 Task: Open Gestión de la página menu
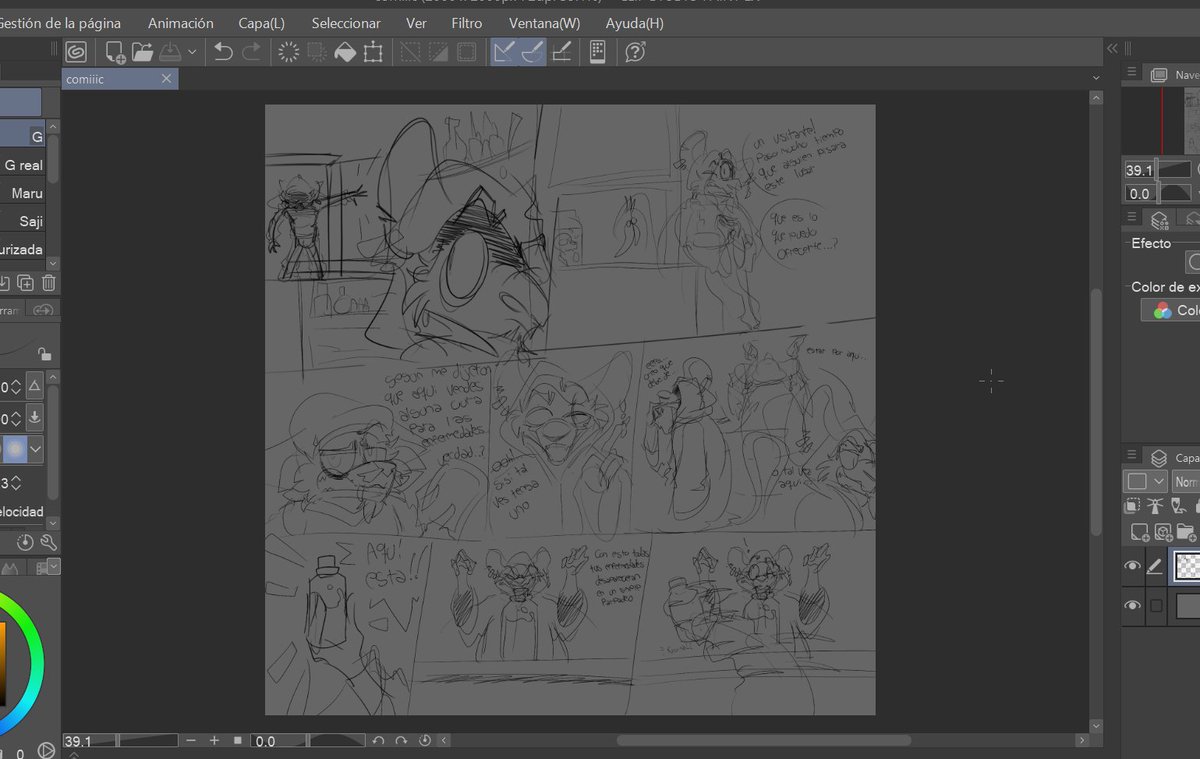click(61, 23)
